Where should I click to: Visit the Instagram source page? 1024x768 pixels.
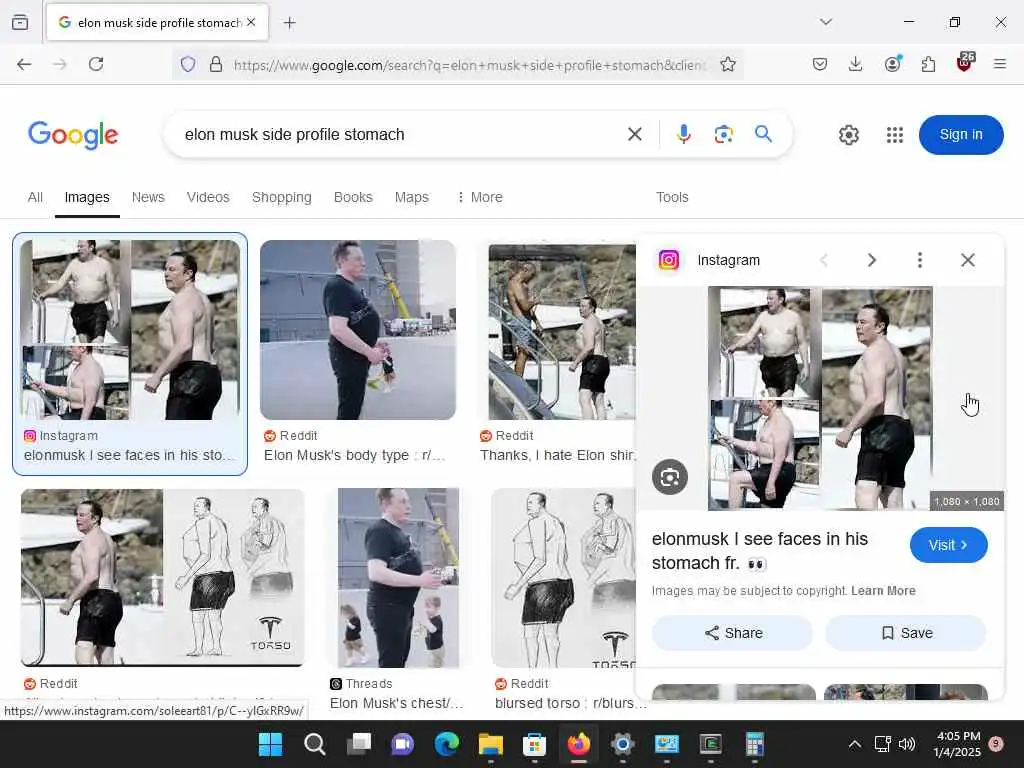[x=948, y=545]
